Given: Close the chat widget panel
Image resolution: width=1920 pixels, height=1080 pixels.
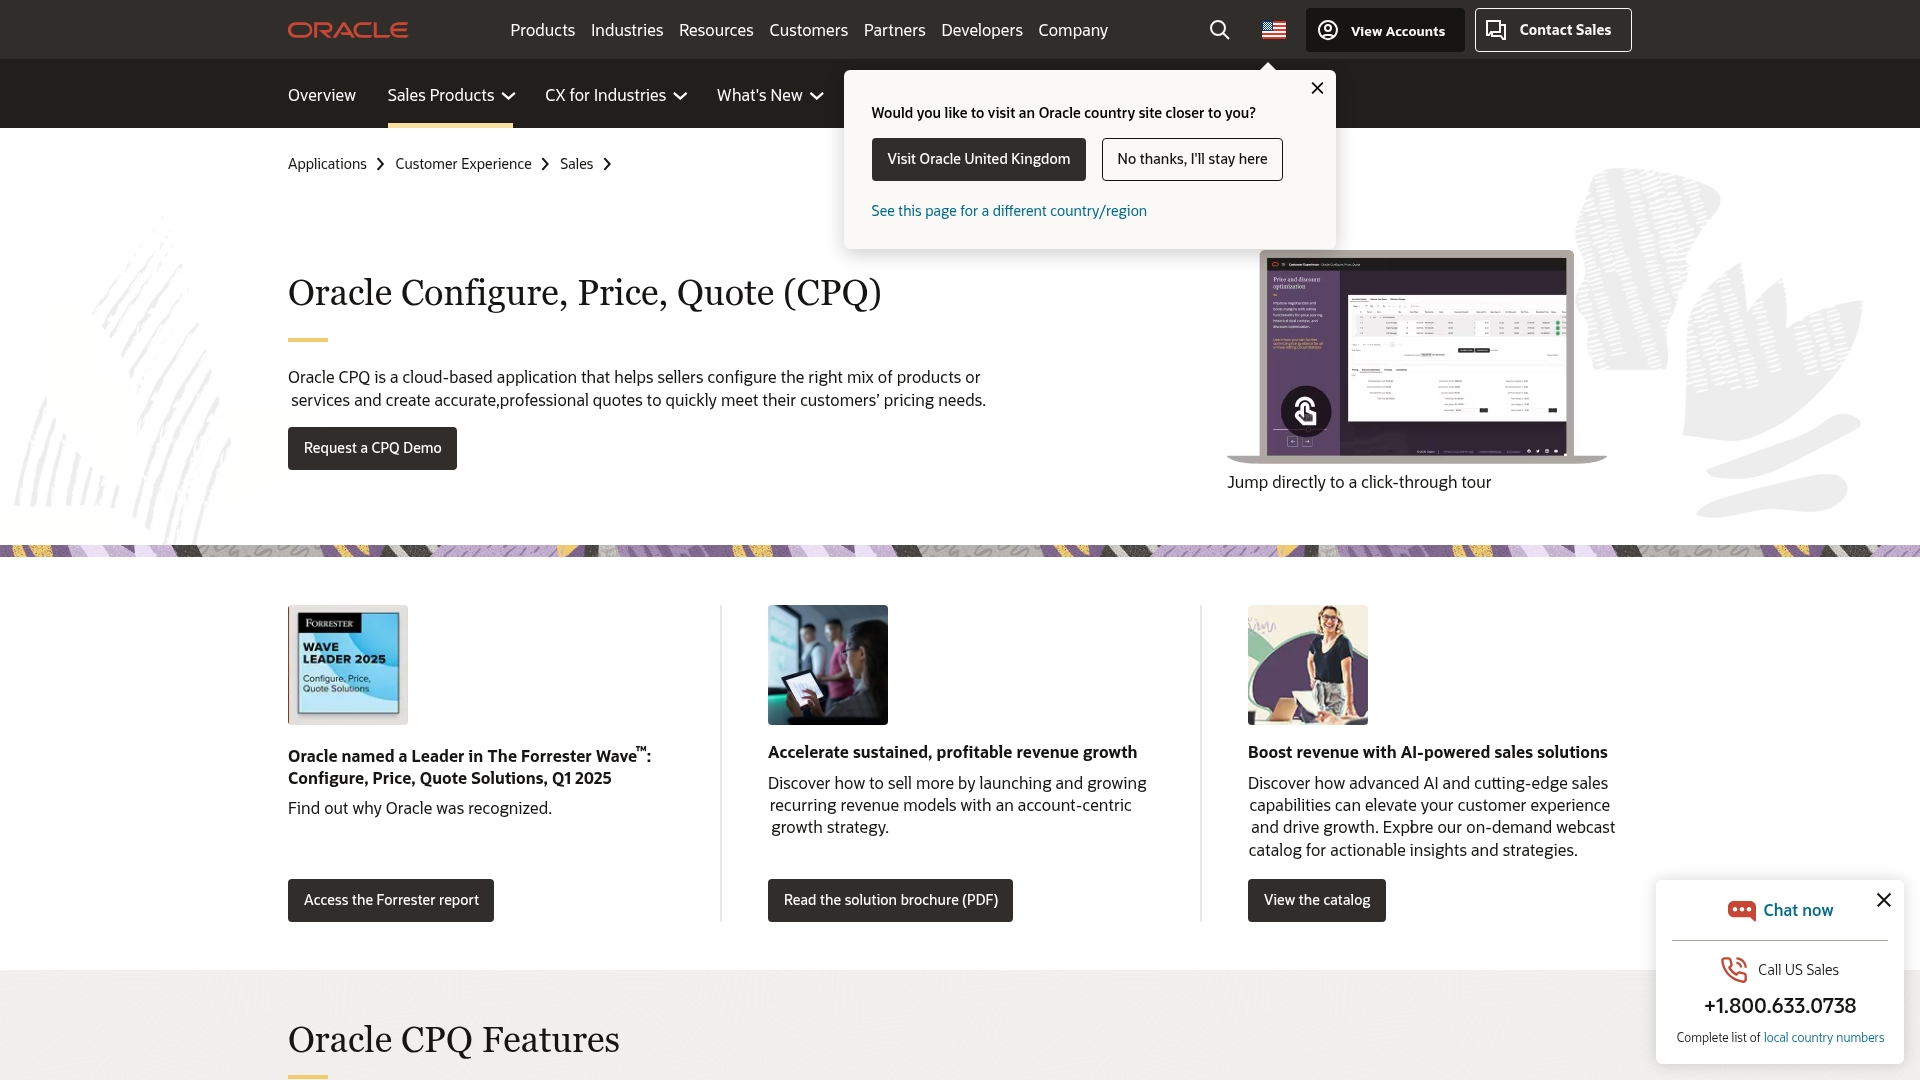Looking at the screenshot, I should [1883, 900].
